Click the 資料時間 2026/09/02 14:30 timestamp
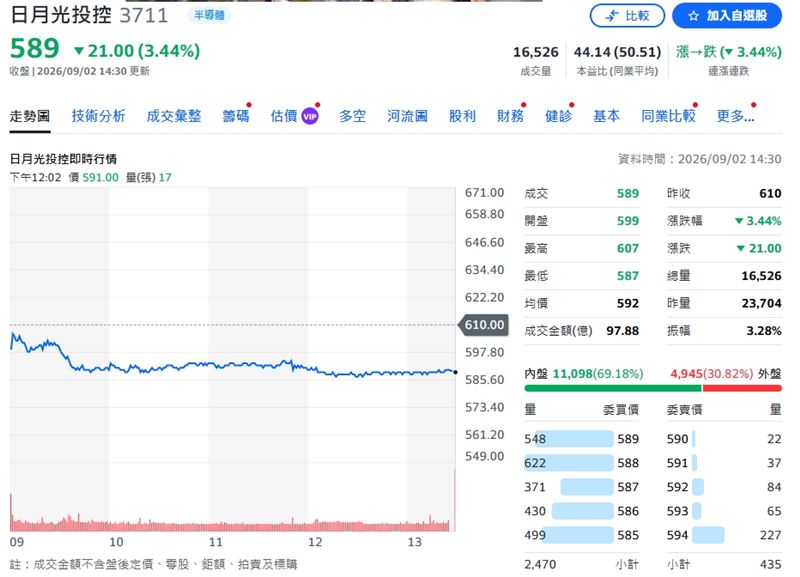 (x=699, y=159)
